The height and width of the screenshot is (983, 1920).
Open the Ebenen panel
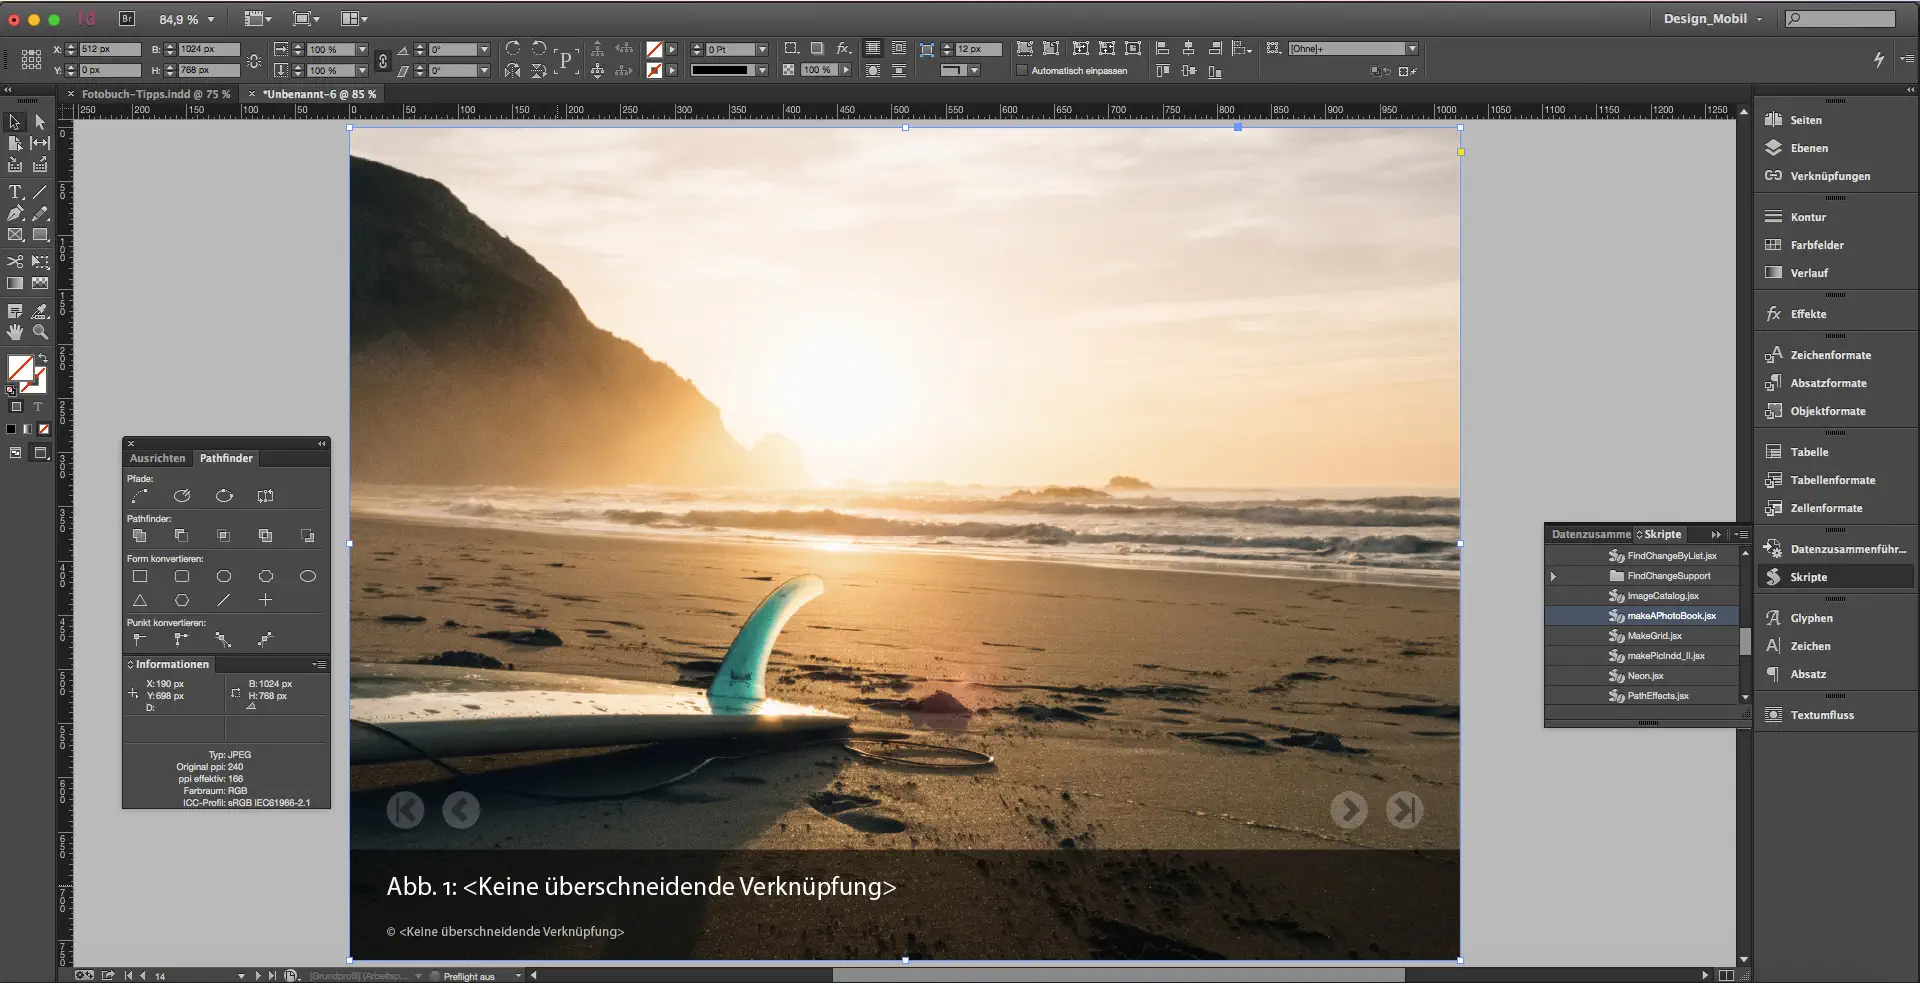coord(1808,148)
